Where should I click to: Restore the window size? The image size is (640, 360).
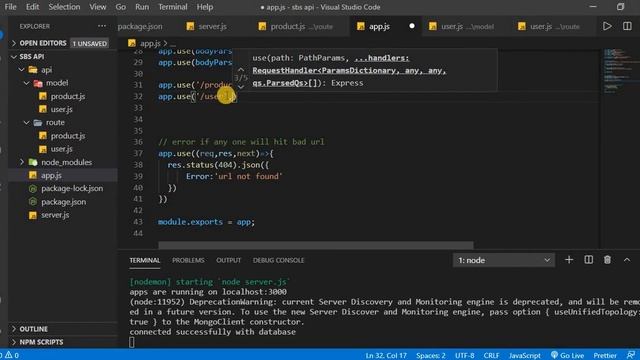pyautogui.click(x=620, y=7)
